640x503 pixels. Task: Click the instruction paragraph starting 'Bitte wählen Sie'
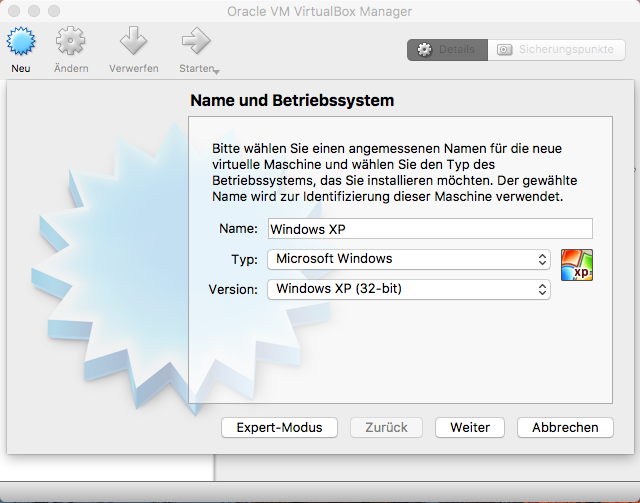pyautogui.click(x=395, y=172)
